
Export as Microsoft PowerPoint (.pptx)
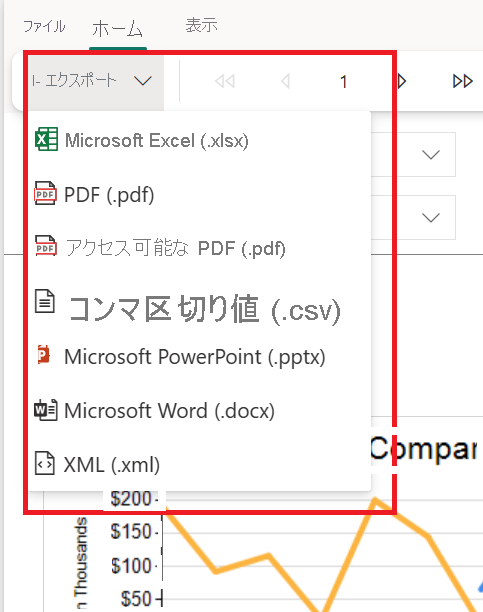pyautogui.click(x=199, y=356)
